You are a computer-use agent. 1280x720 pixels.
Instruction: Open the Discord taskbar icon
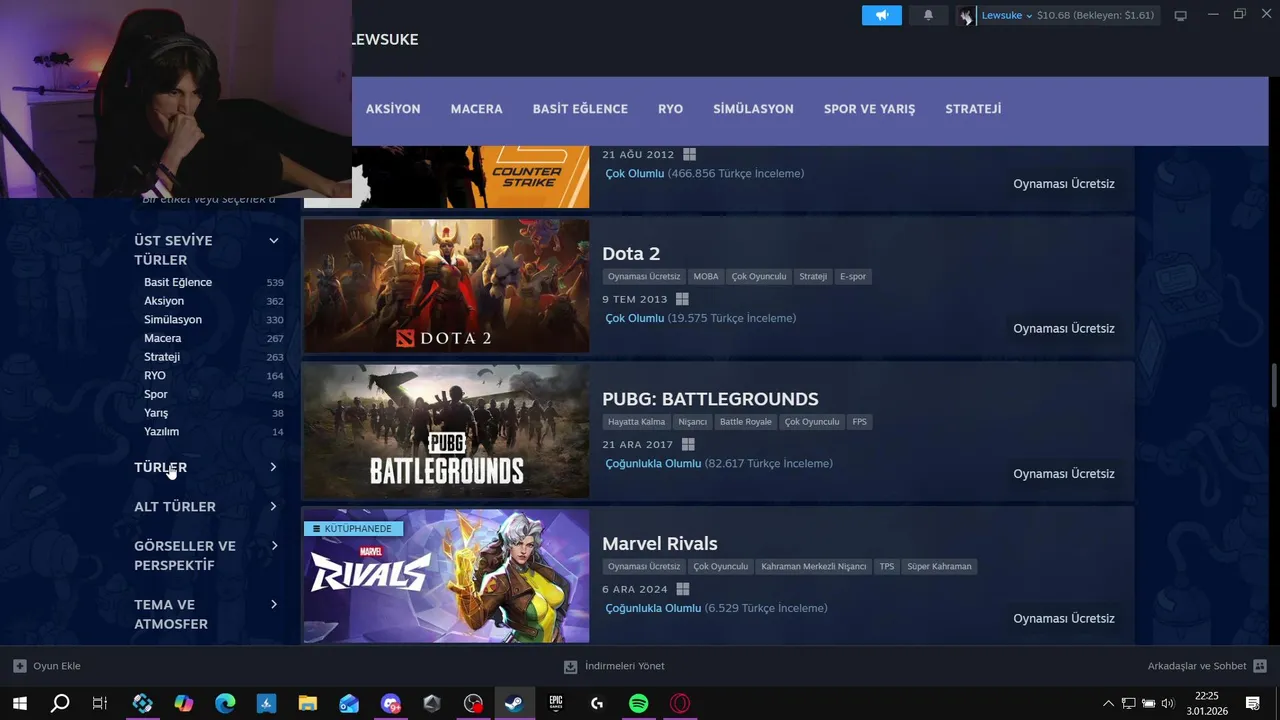[390, 703]
